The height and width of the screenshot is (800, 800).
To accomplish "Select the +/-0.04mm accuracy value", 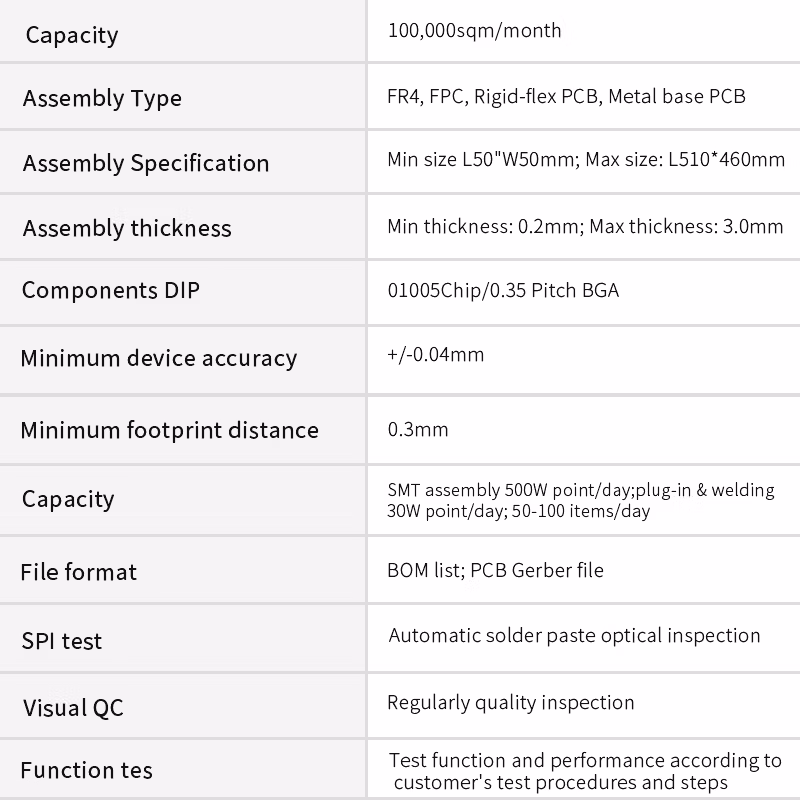I will pos(435,354).
